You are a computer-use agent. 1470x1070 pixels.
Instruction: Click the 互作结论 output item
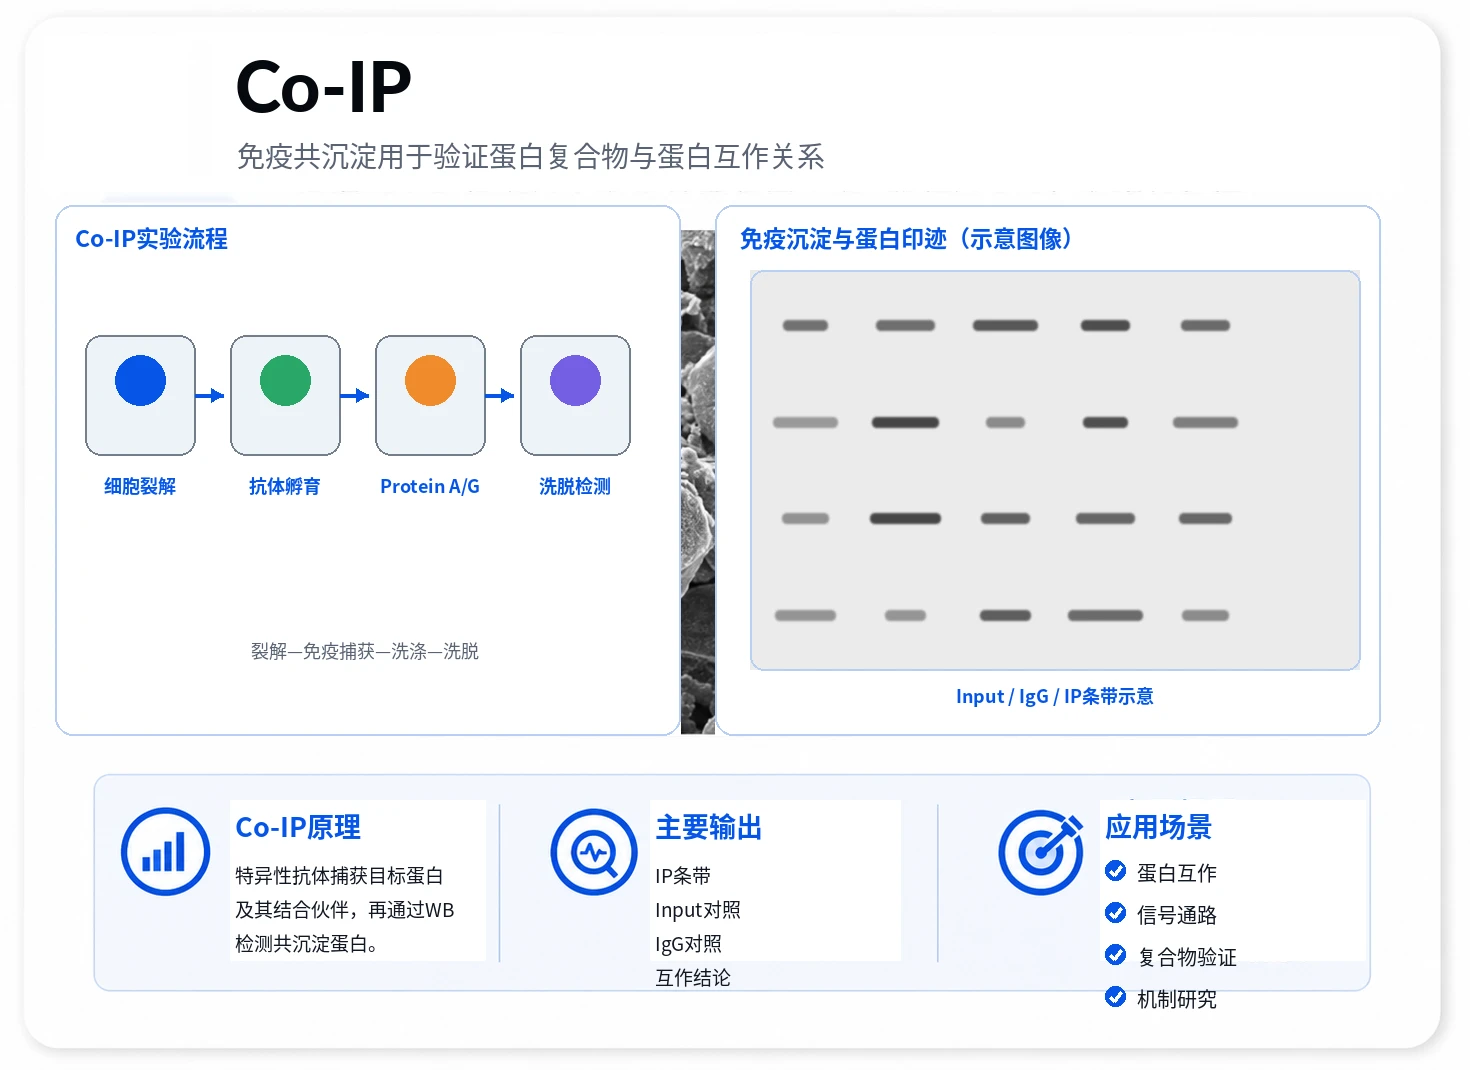[693, 978]
